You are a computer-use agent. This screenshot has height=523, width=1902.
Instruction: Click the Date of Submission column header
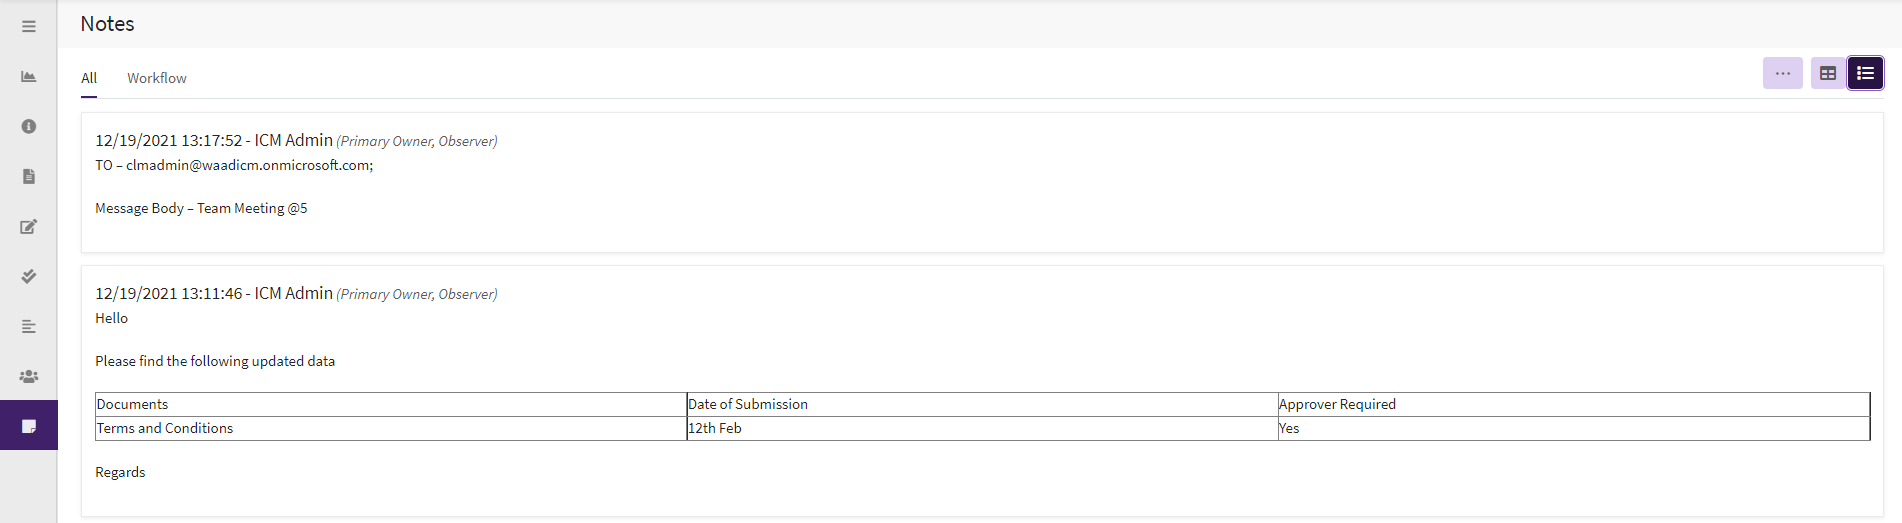[748, 404]
